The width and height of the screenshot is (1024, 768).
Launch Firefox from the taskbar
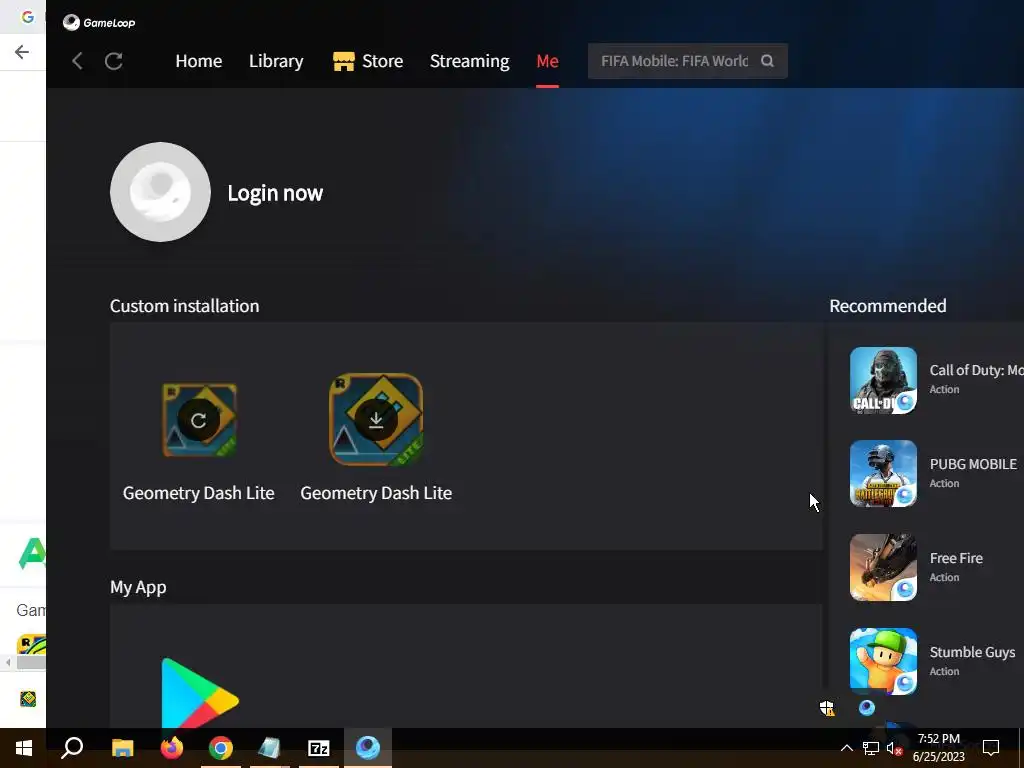point(172,748)
